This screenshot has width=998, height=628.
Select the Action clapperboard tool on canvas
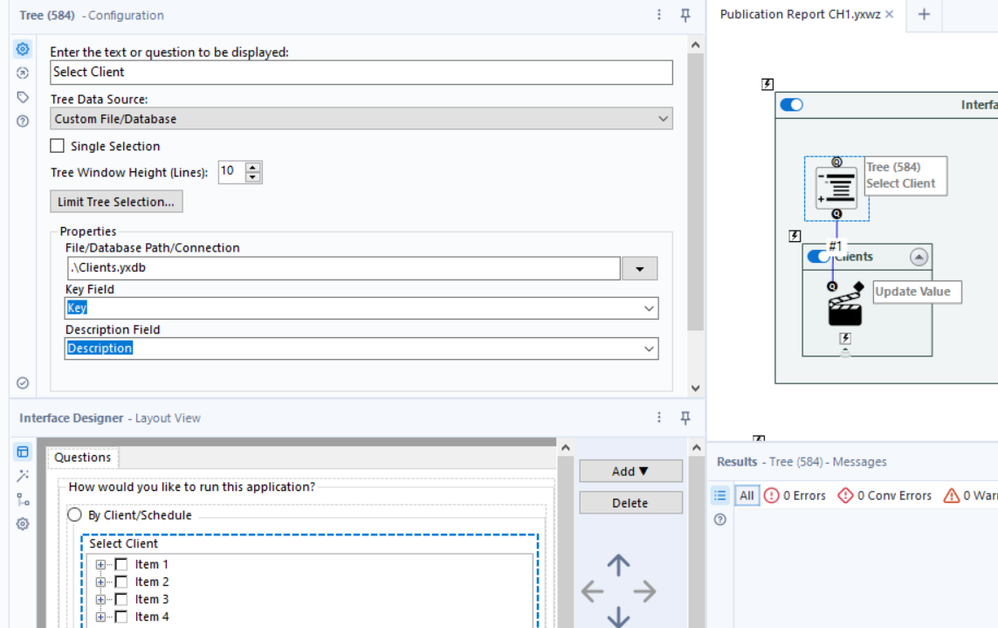tap(845, 309)
